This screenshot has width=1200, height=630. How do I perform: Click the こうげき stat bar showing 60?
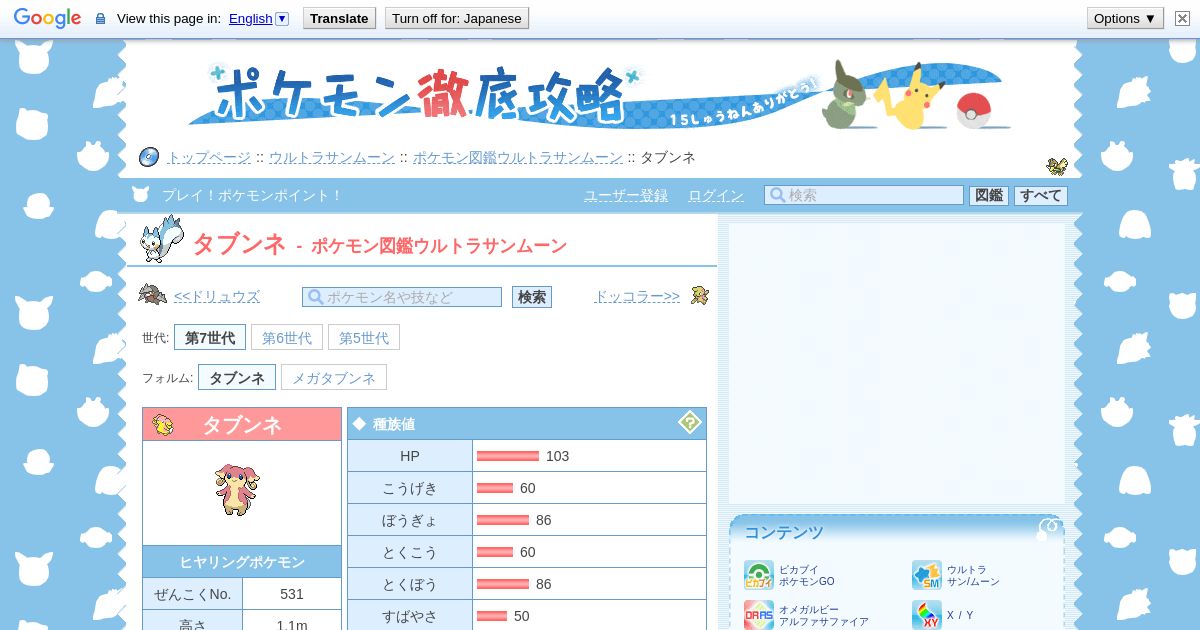point(495,488)
